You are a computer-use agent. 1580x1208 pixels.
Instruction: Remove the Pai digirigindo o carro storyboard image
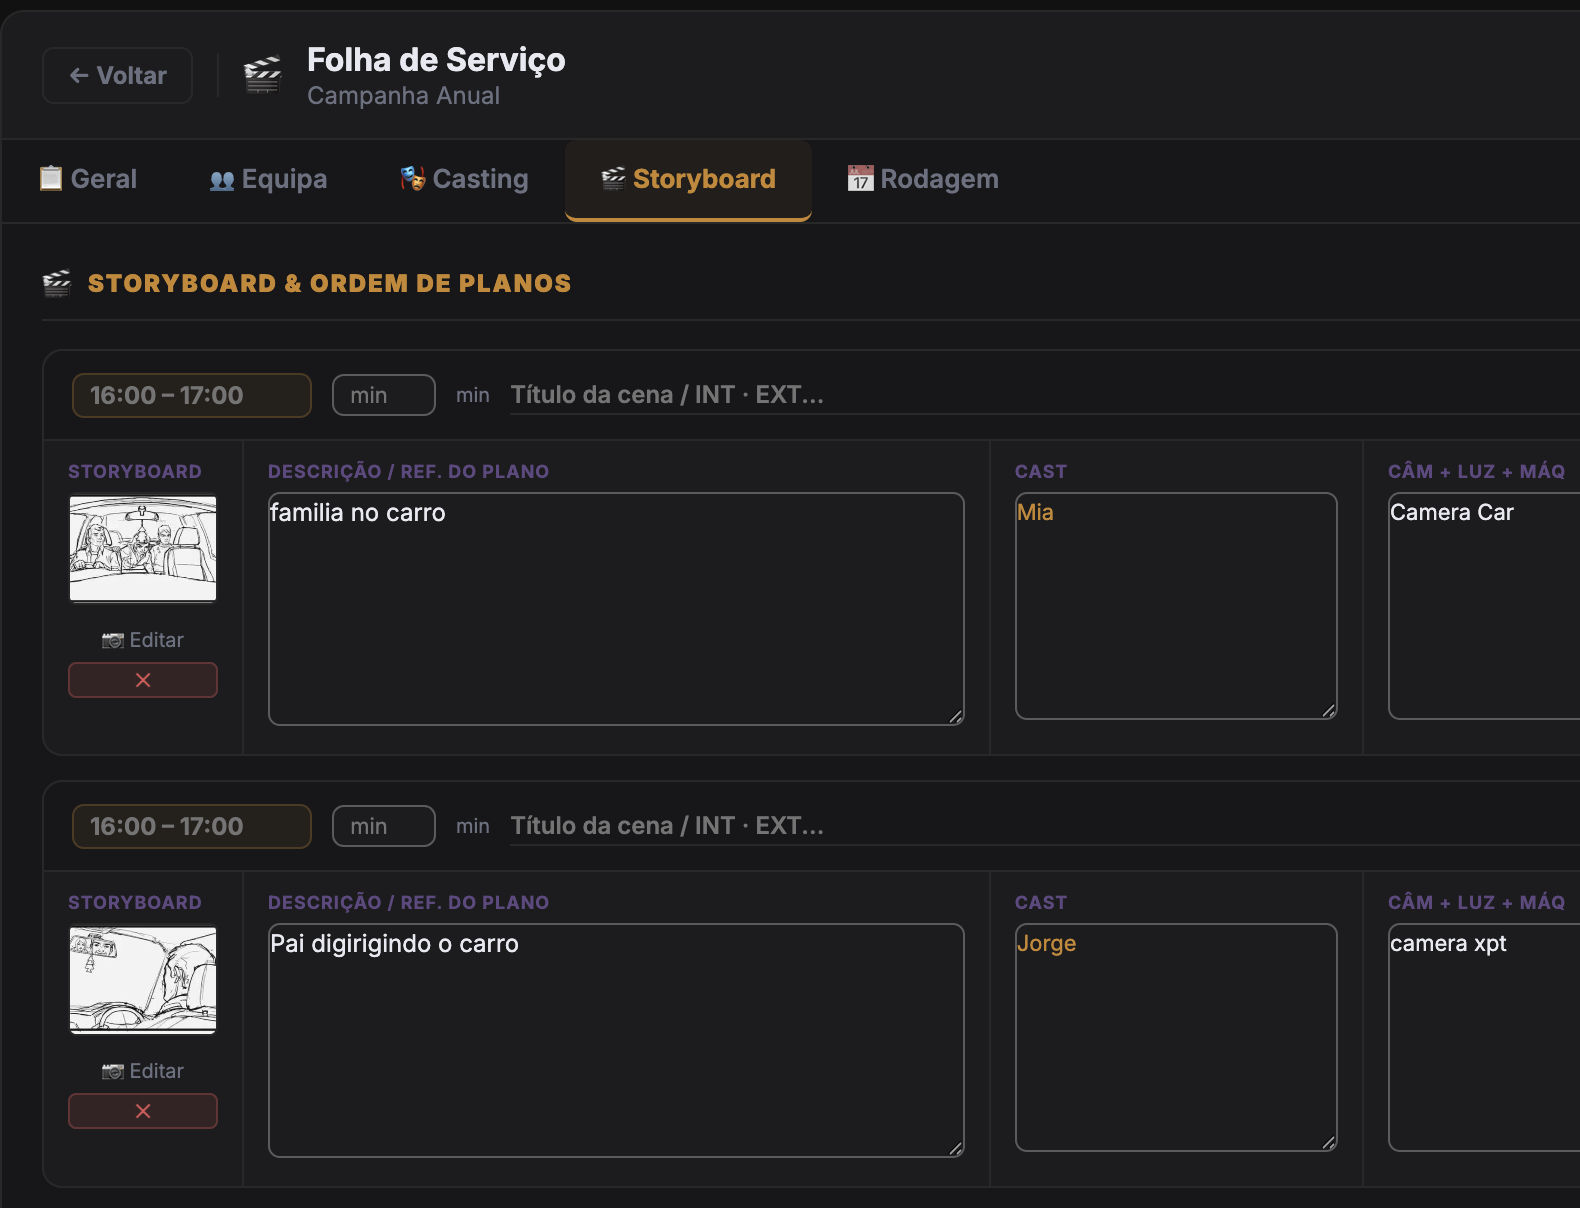[x=143, y=1111]
